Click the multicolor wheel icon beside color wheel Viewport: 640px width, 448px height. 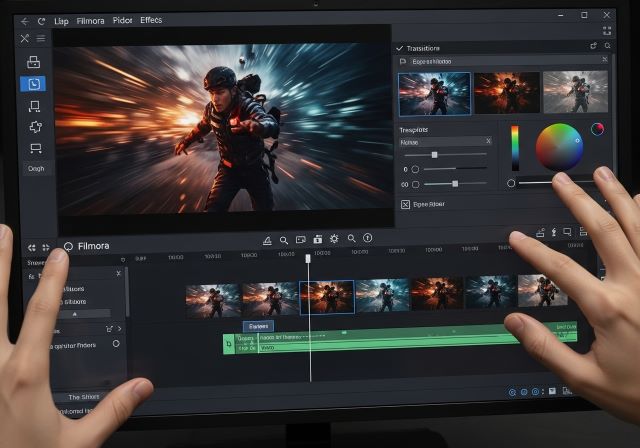(x=597, y=129)
